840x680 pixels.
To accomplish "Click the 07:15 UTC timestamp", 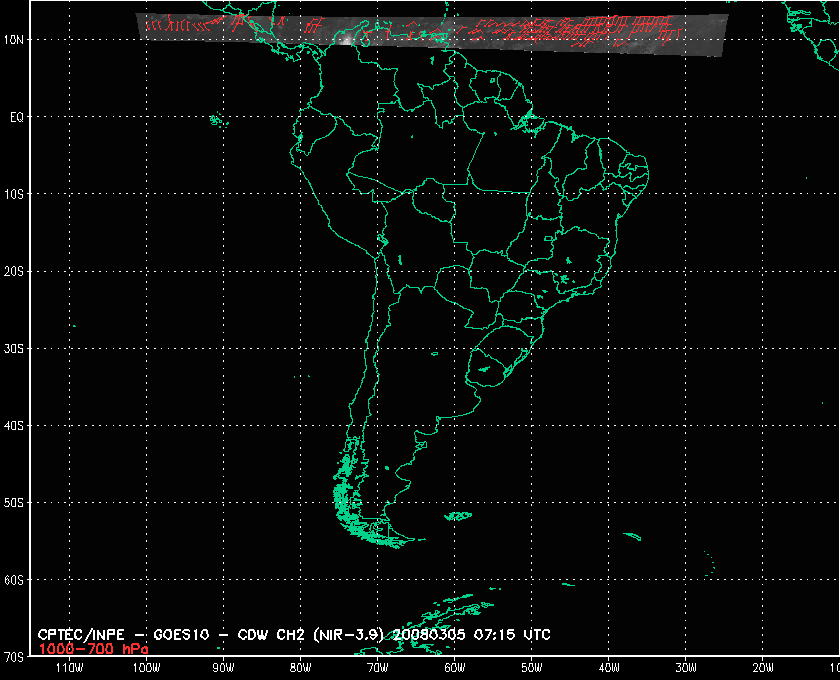I will pyautogui.click(x=512, y=635).
